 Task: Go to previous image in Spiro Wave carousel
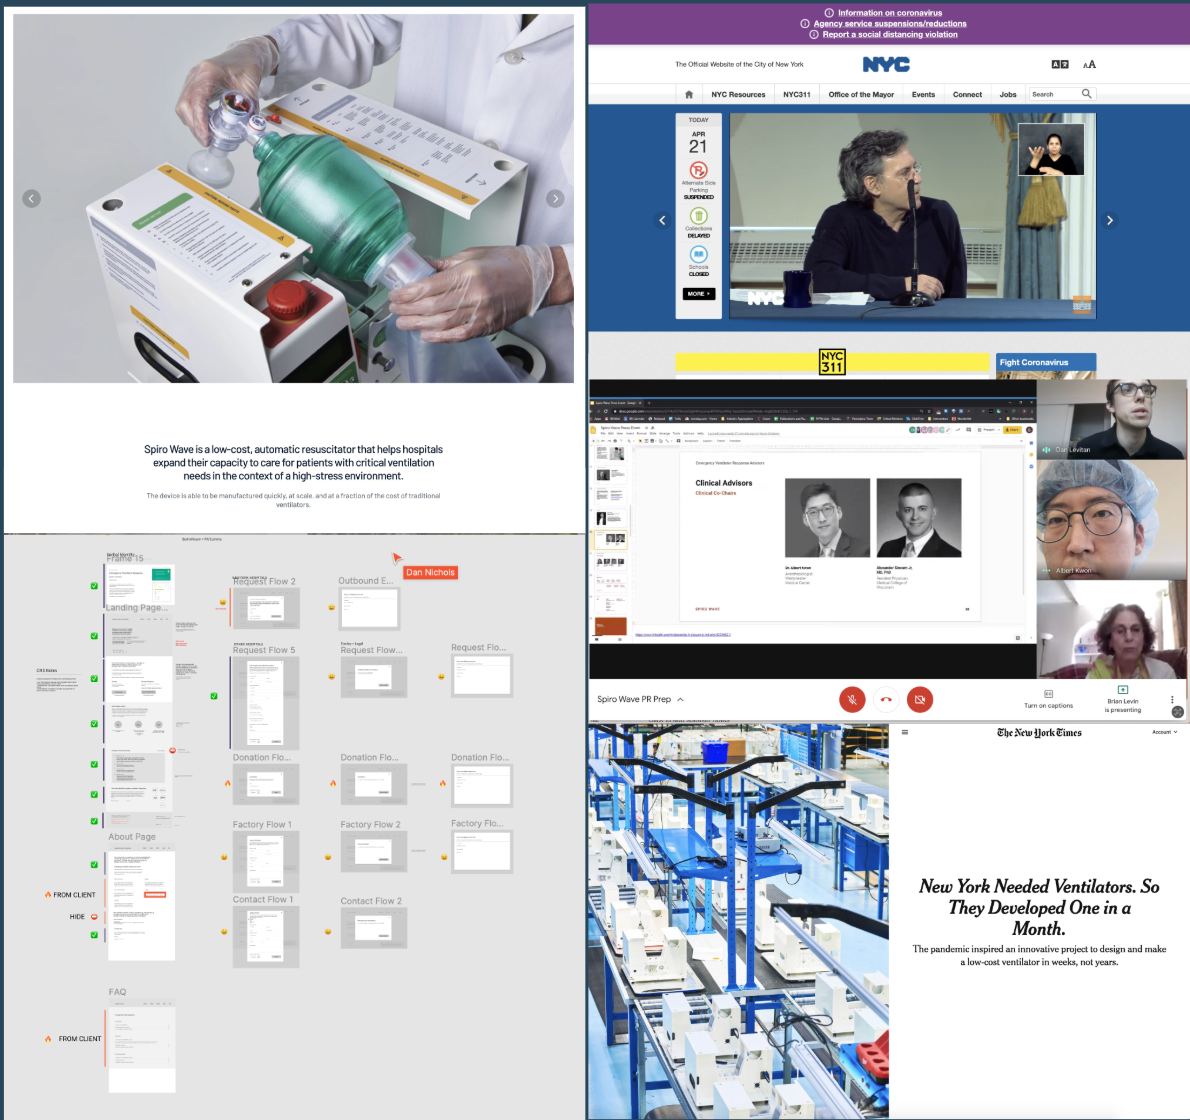point(31,199)
